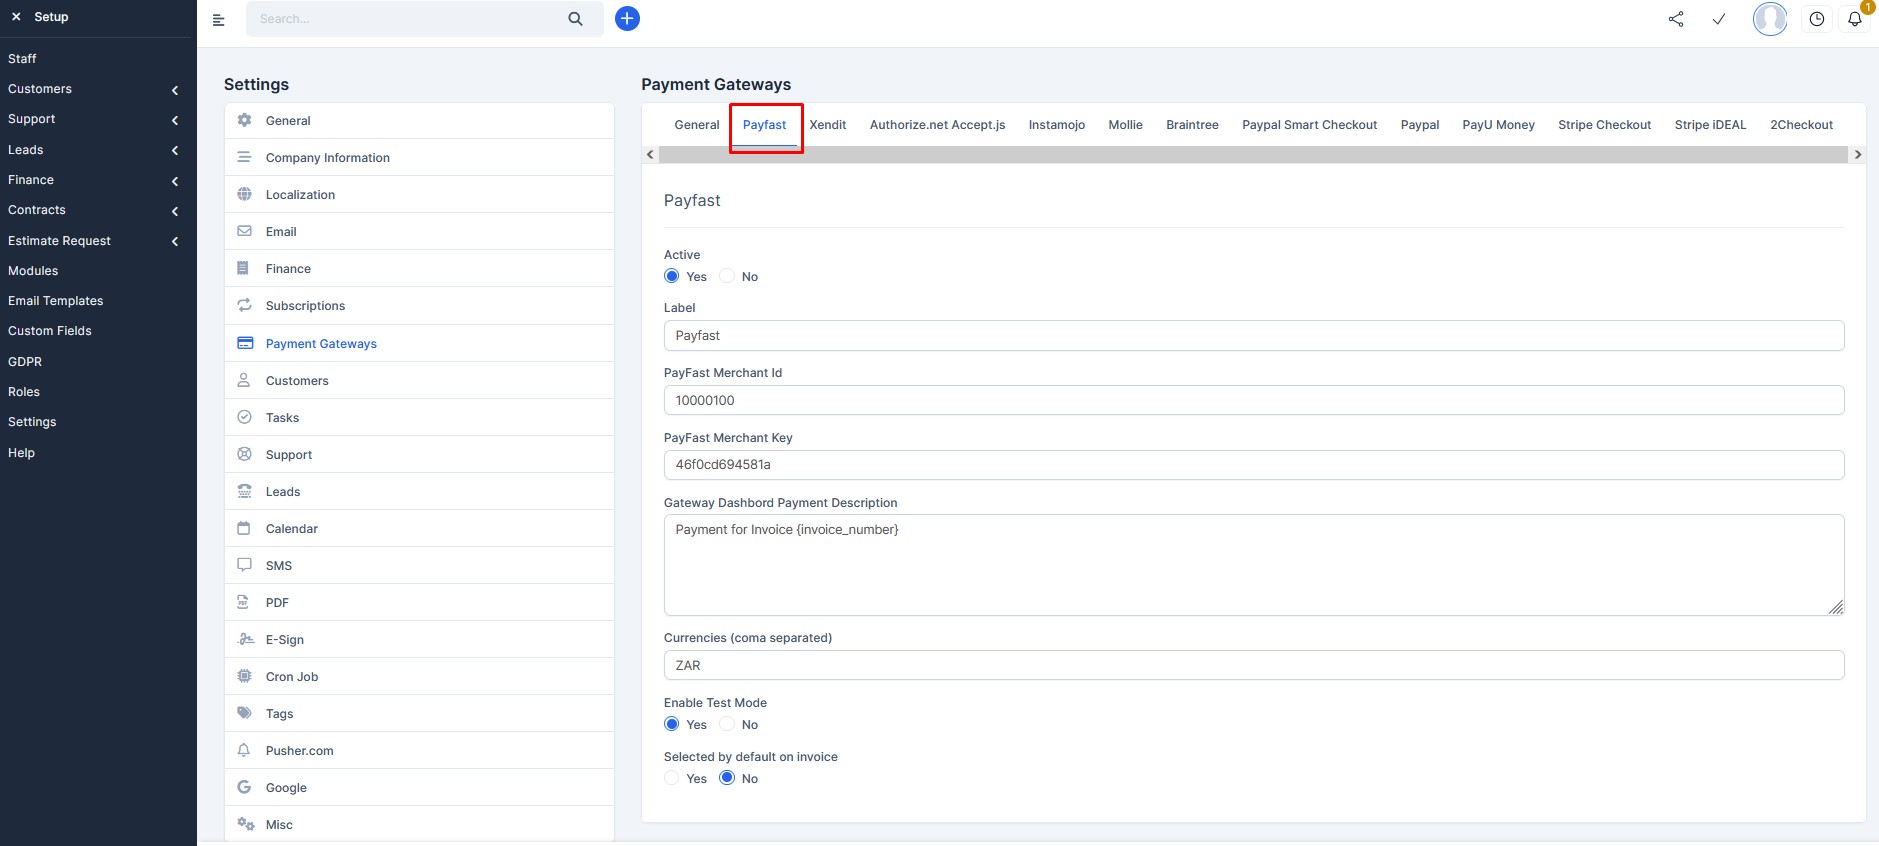Select Yes for Selected by default on invoice

pyautogui.click(x=672, y=778)
